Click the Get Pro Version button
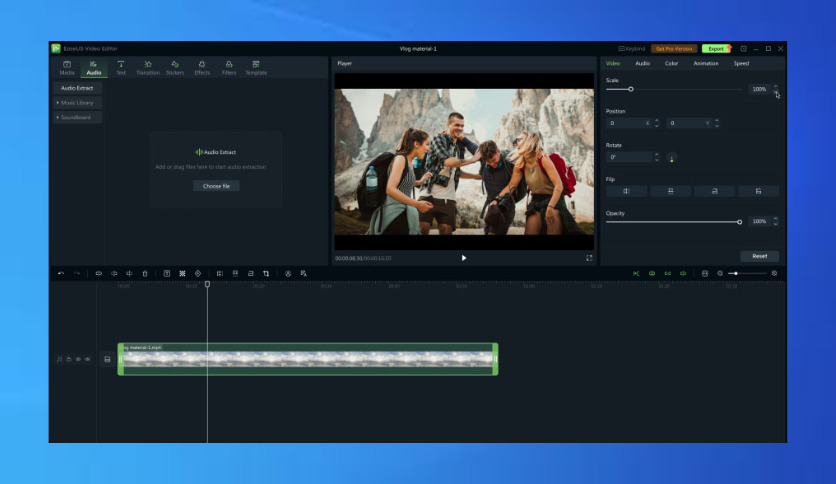This screenshot has height=484, width=836. [674, 49]
